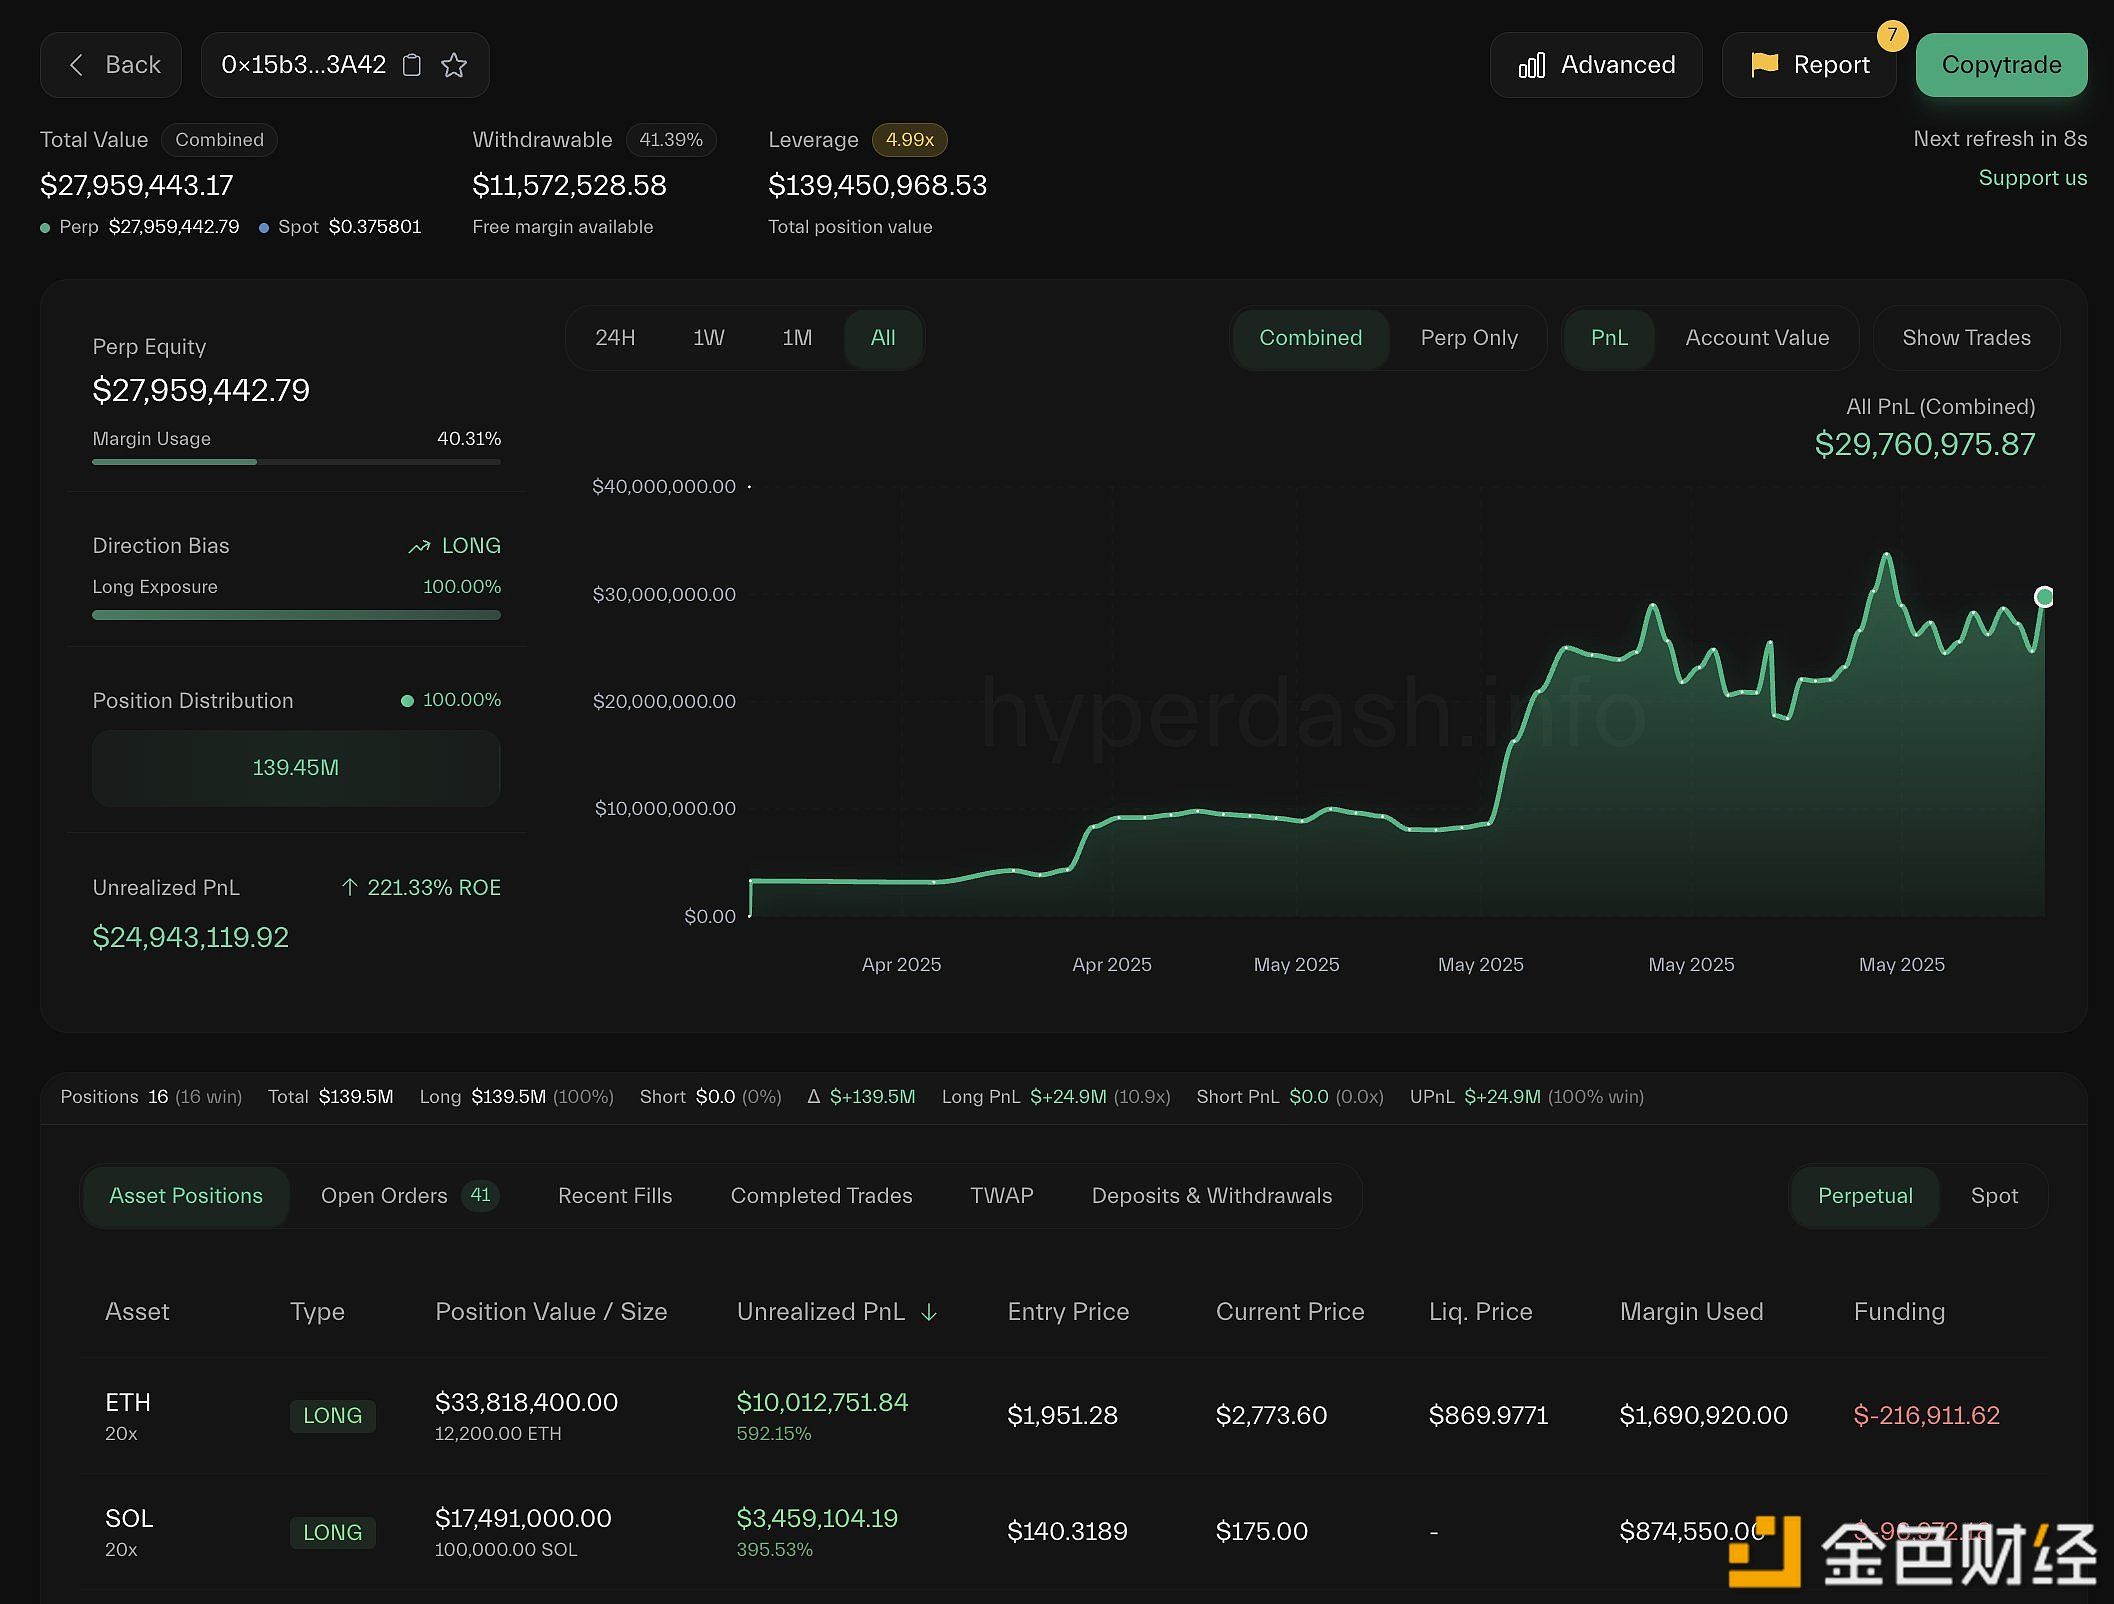Click the chart's latest data point marker
Screen dimensions: 2114x1604
[2044, 597]
